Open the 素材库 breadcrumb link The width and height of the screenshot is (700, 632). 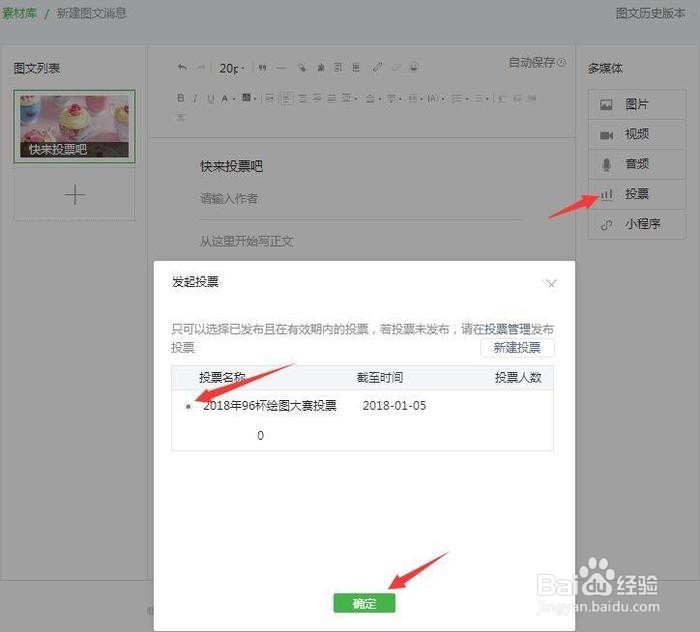tap(19, 13)
